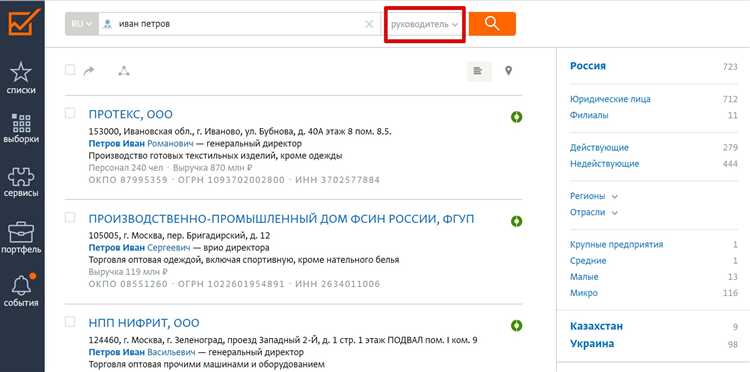Tick checkbox for НПП НИФРИТ, ООО
The height and width of the screenshot is (372, 750).
70,322
